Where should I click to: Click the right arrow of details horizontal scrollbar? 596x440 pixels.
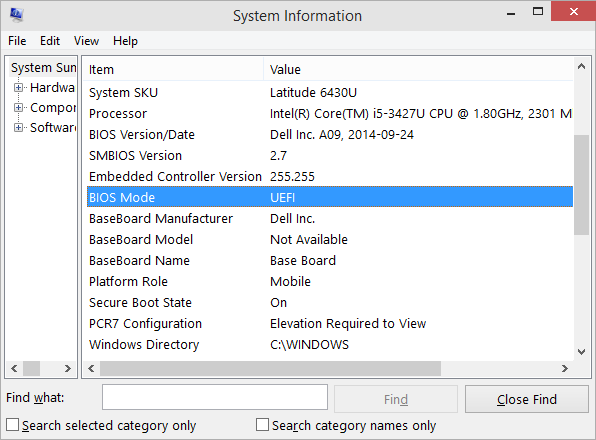tap(565, 368)
